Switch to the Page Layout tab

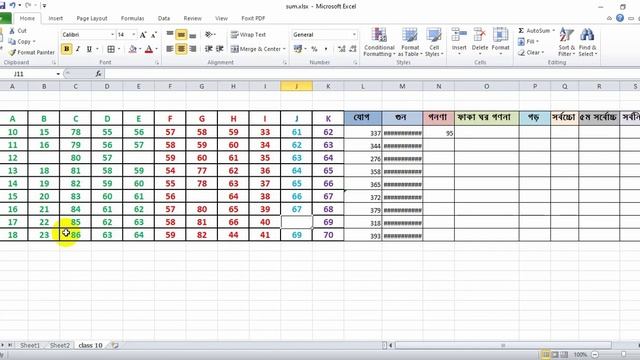coord(92,18)
